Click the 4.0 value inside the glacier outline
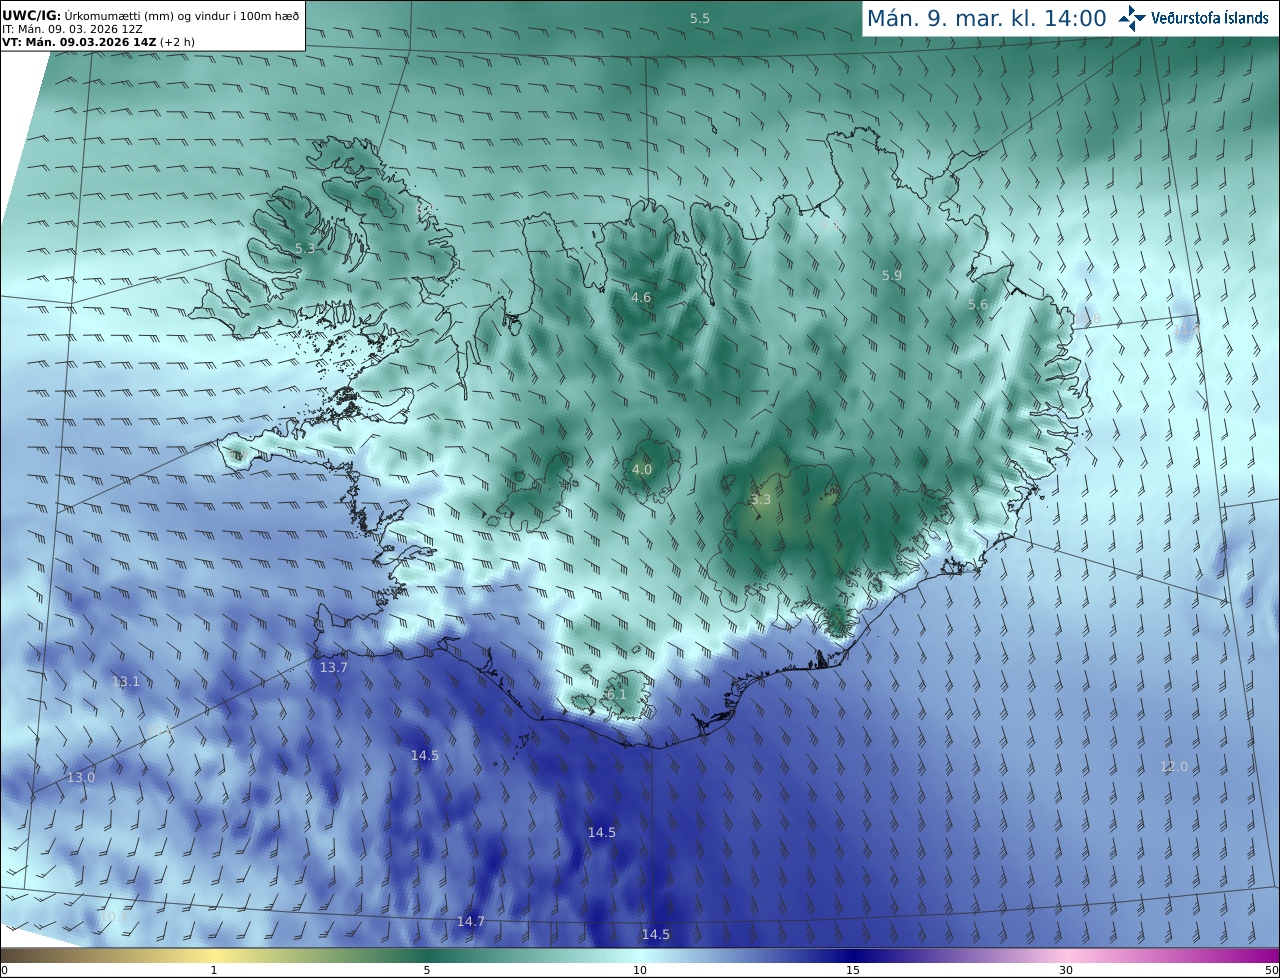 642,469
